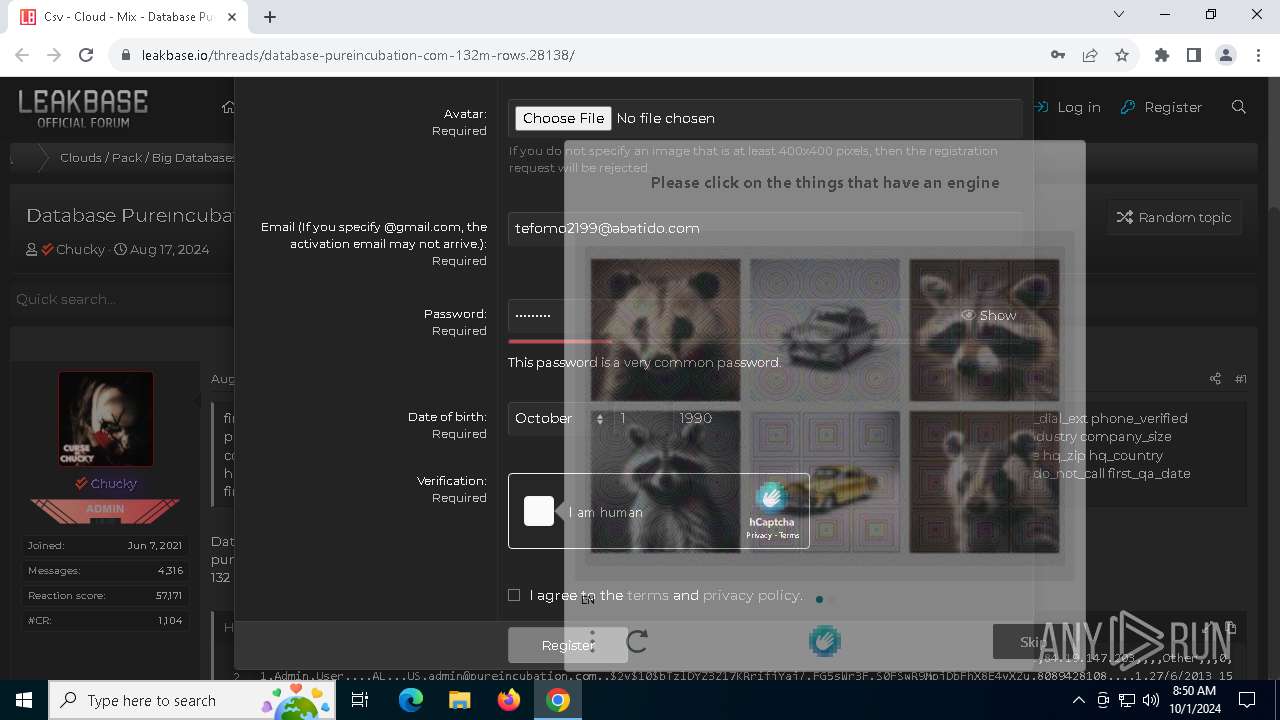Click the email input field
The image size is (1280, 720).
tap(765, 228)
